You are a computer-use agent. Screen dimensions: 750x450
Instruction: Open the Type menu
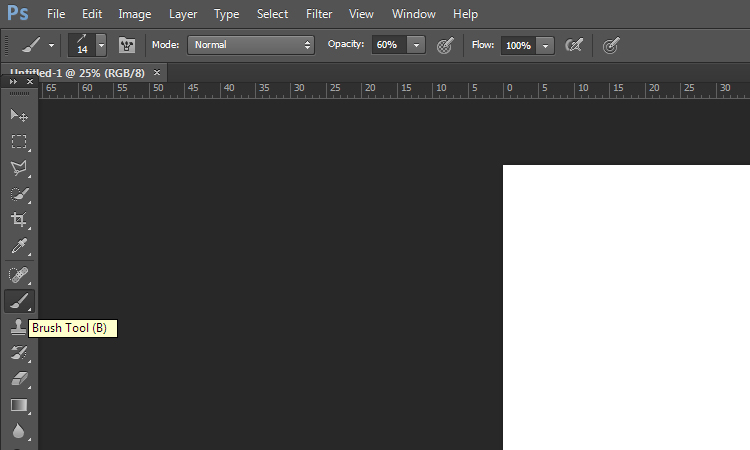point(226,14)
